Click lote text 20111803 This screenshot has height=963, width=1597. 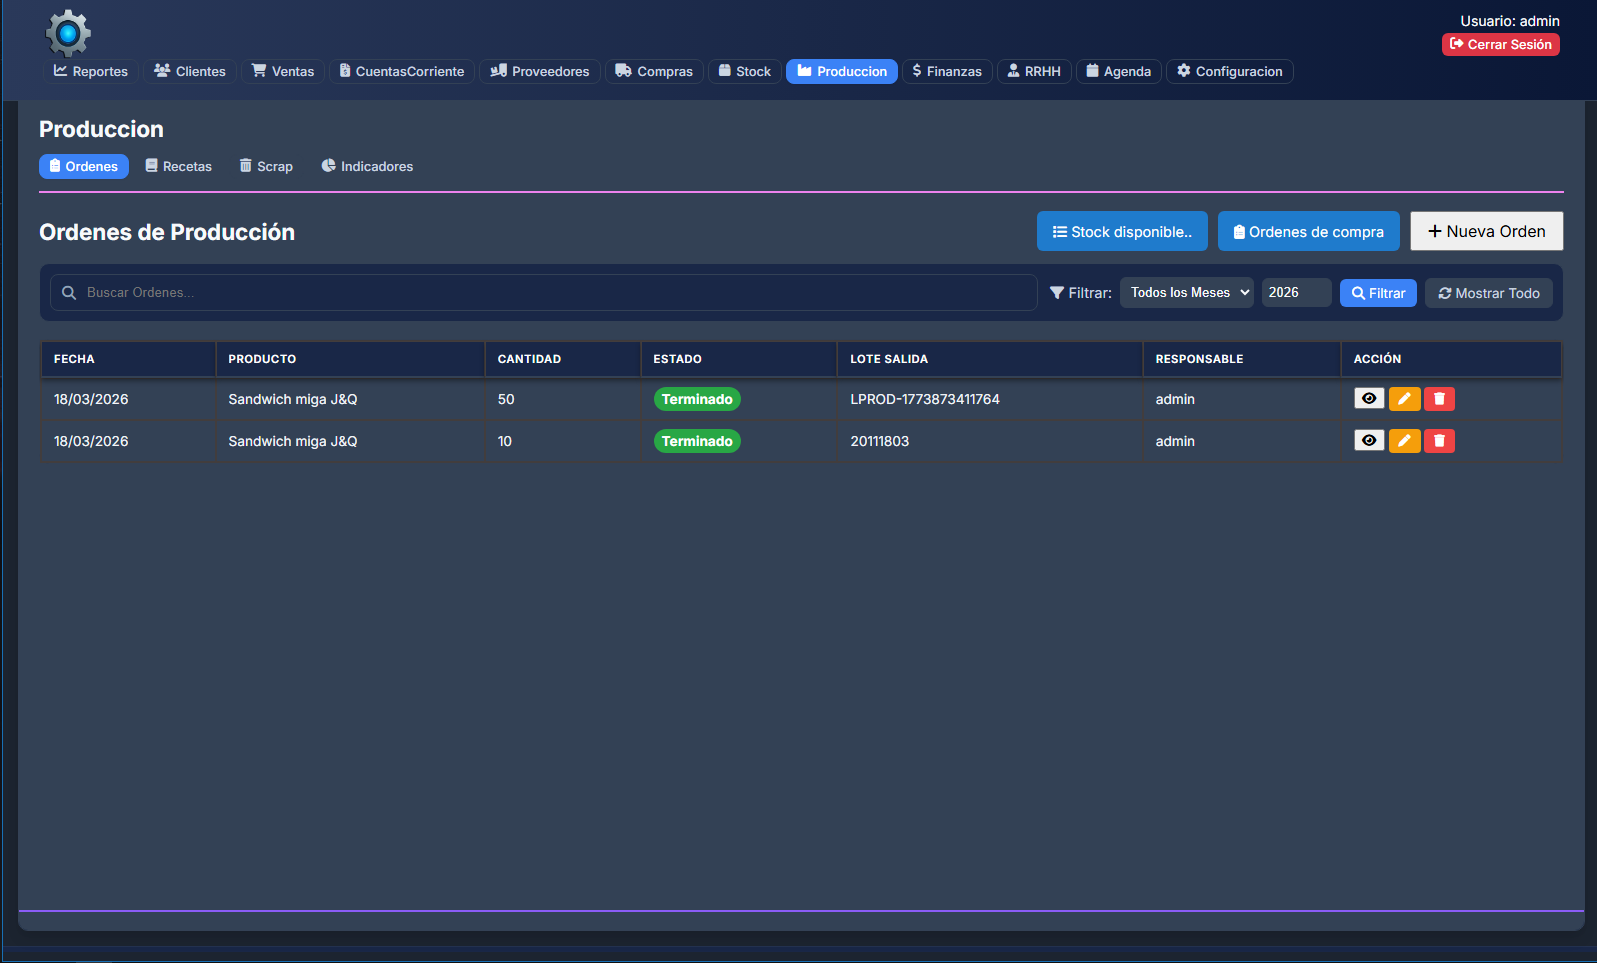click(880, 441)
